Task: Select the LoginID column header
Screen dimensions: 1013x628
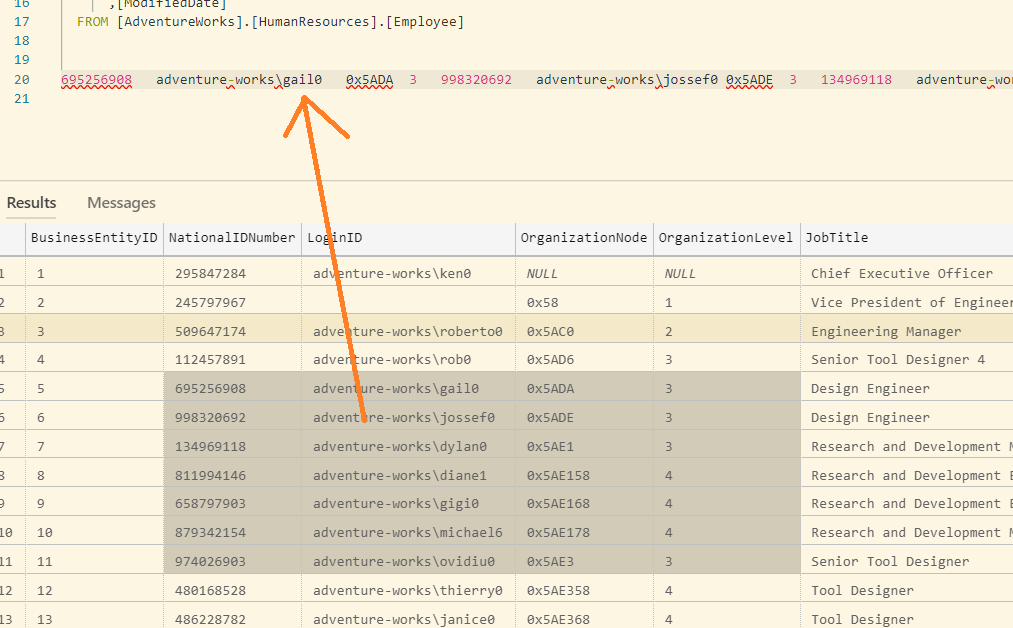Action: click(408, 238)
